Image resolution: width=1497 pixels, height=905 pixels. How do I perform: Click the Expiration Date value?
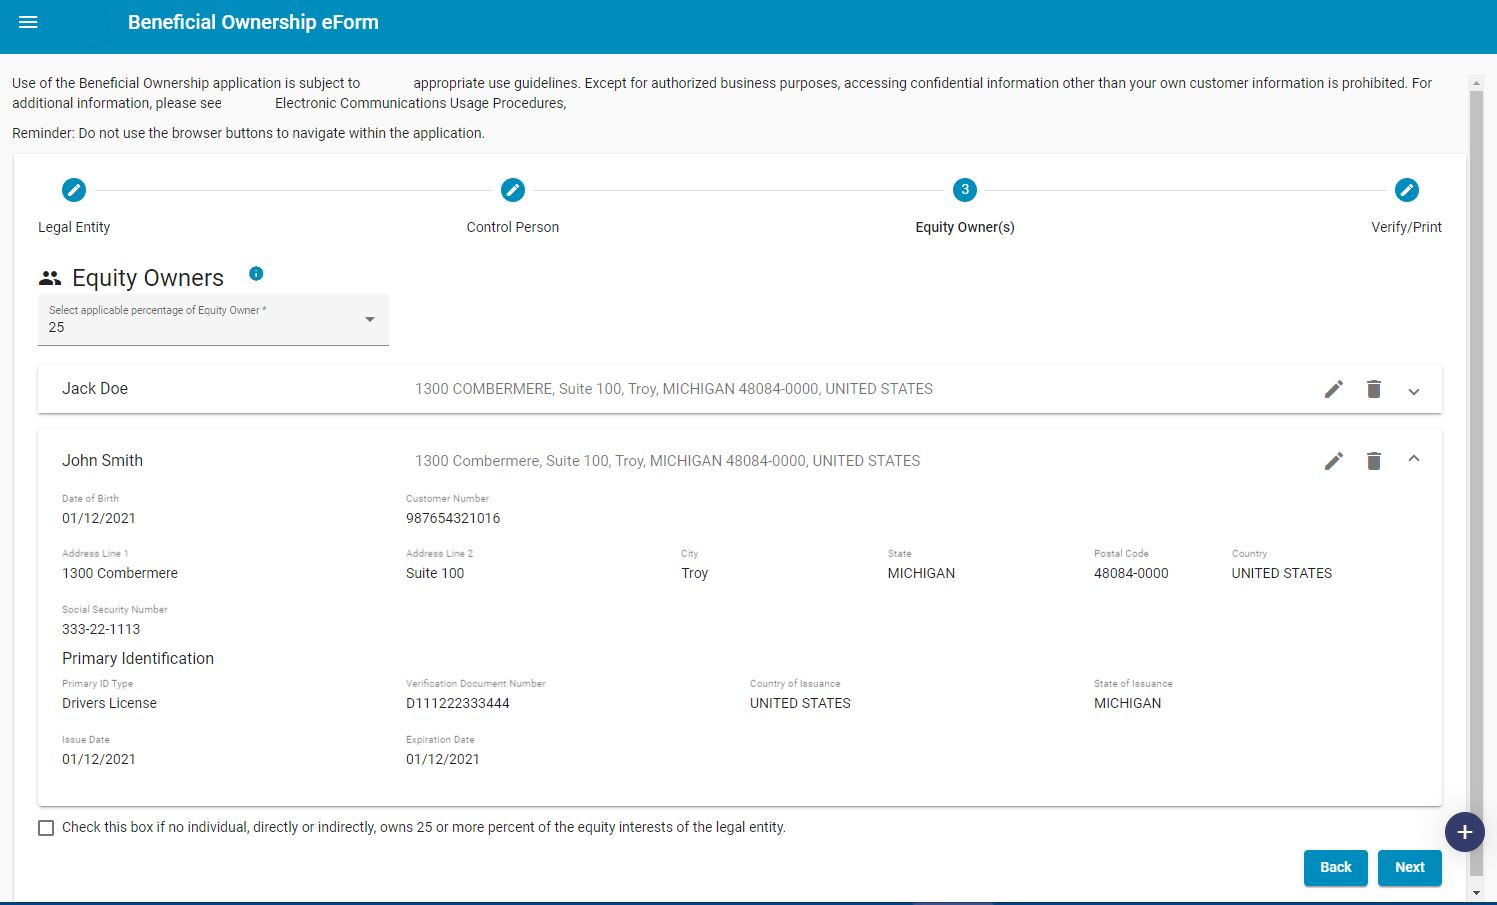click(443, 759)
